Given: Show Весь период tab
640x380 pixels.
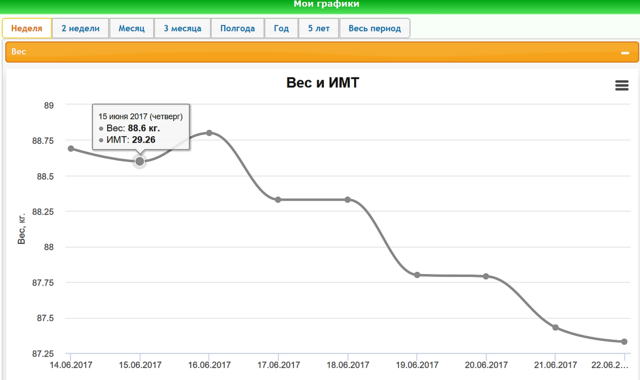Looking at the screenshot, I should [375, 28].
